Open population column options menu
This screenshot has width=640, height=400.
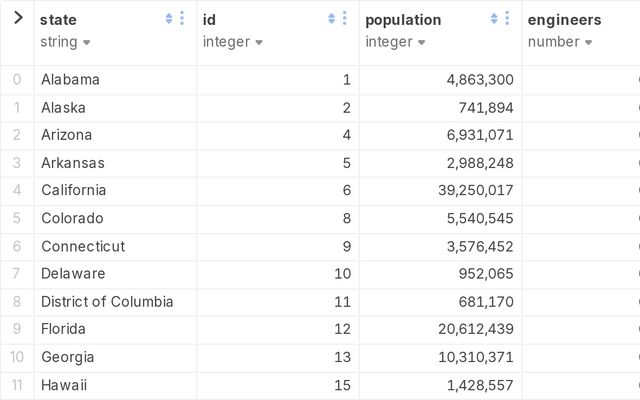coord(507,18)
